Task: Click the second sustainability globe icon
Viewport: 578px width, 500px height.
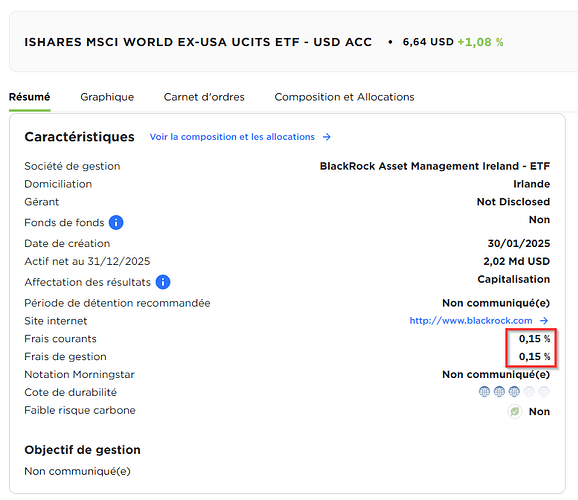Action: click(x=499, y=392)
